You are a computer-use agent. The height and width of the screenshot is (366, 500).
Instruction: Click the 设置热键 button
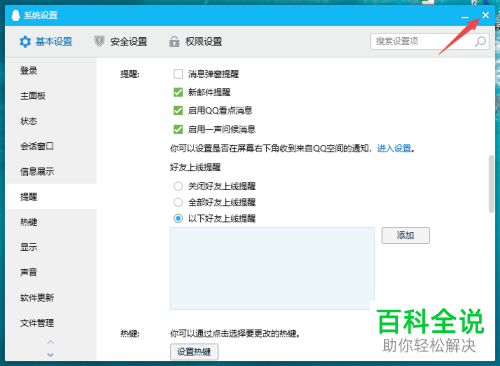coord(194,352)
